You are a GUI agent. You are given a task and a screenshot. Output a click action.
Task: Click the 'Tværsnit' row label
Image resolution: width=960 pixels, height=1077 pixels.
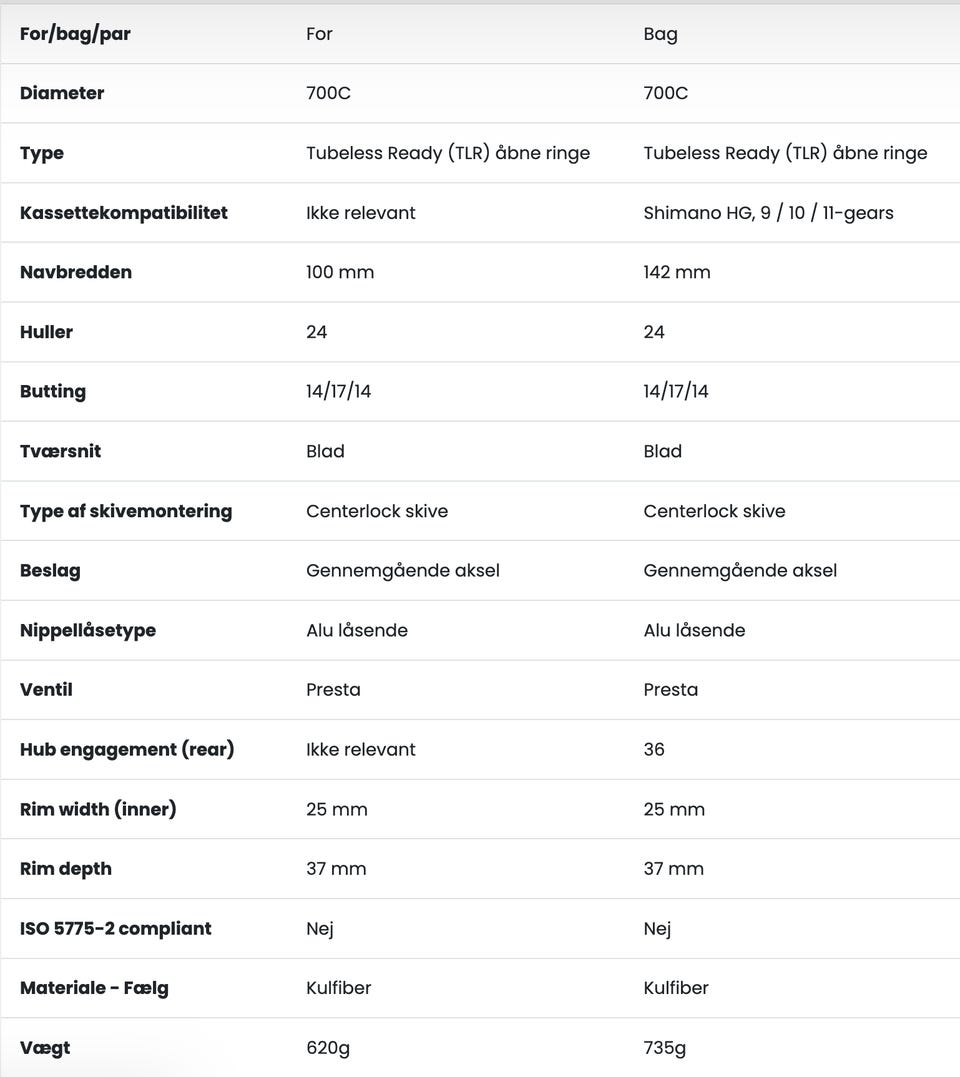(60, 451)
